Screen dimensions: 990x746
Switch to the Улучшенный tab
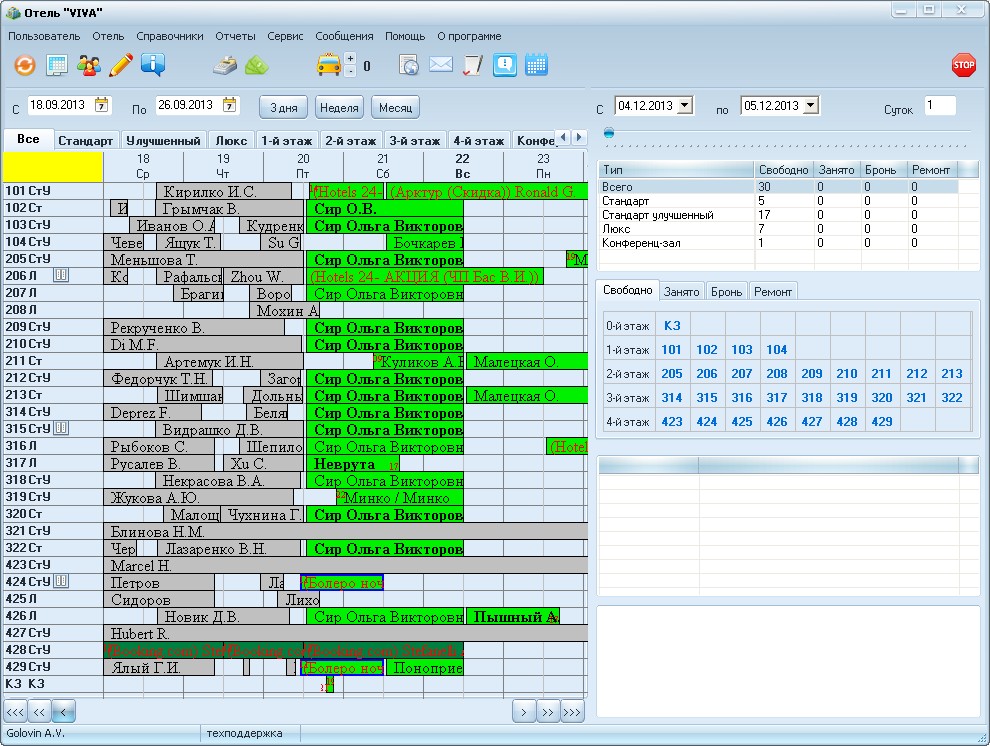pyautogui.click(x=163, y=141)
